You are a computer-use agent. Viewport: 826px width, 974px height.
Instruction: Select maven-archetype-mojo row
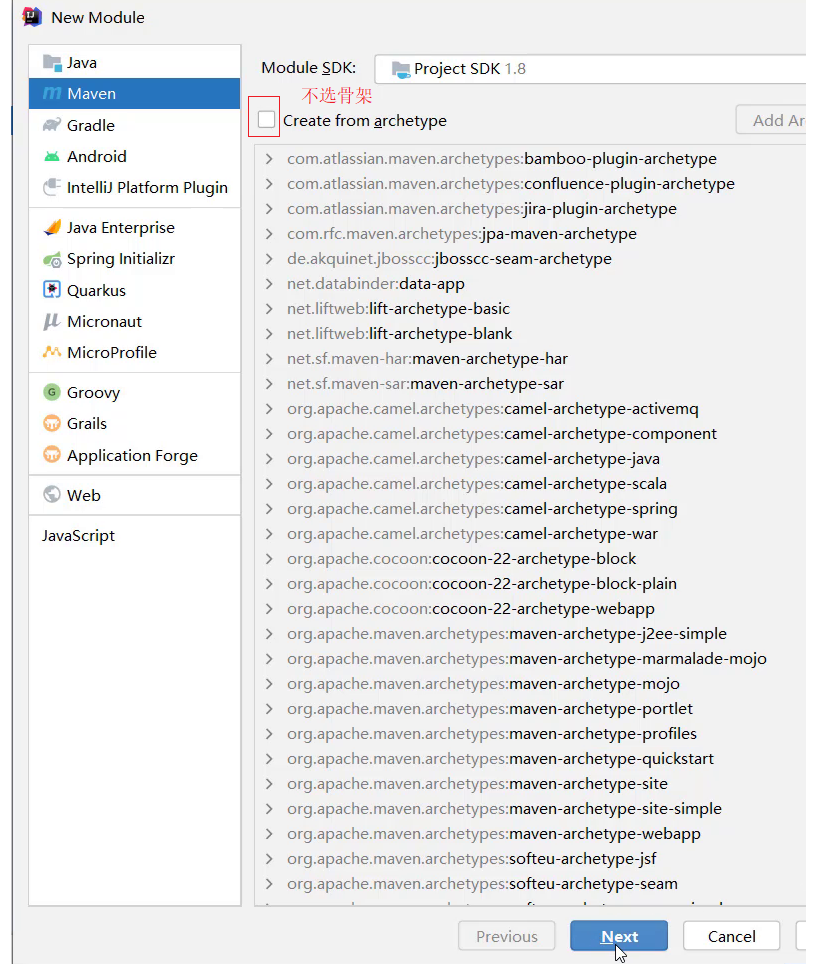[530, 684]
